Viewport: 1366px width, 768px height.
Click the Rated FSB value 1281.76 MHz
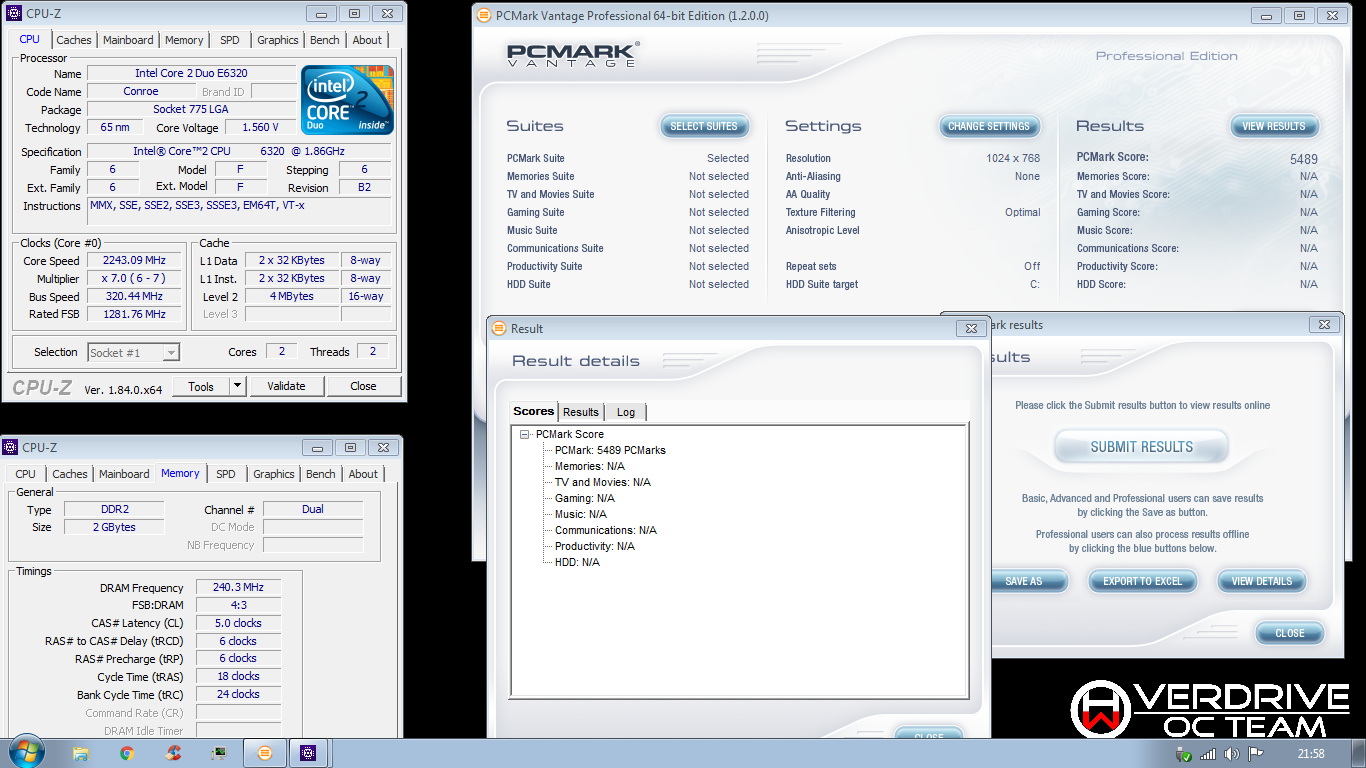point(134,314)
